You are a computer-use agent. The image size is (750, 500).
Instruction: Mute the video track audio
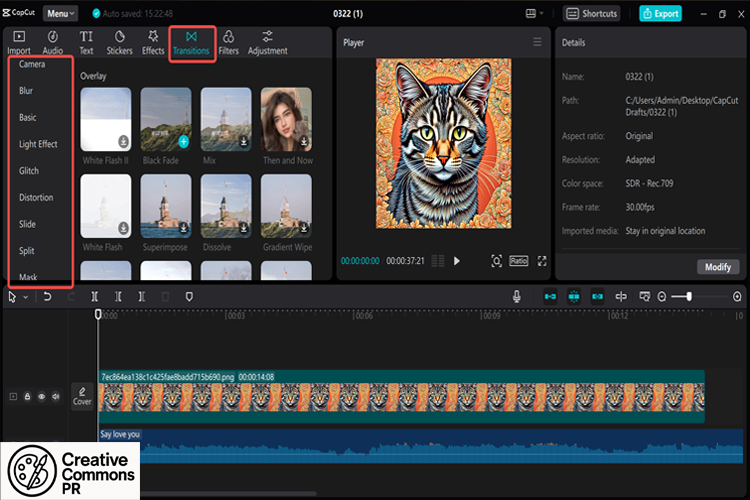coord(56,396)
